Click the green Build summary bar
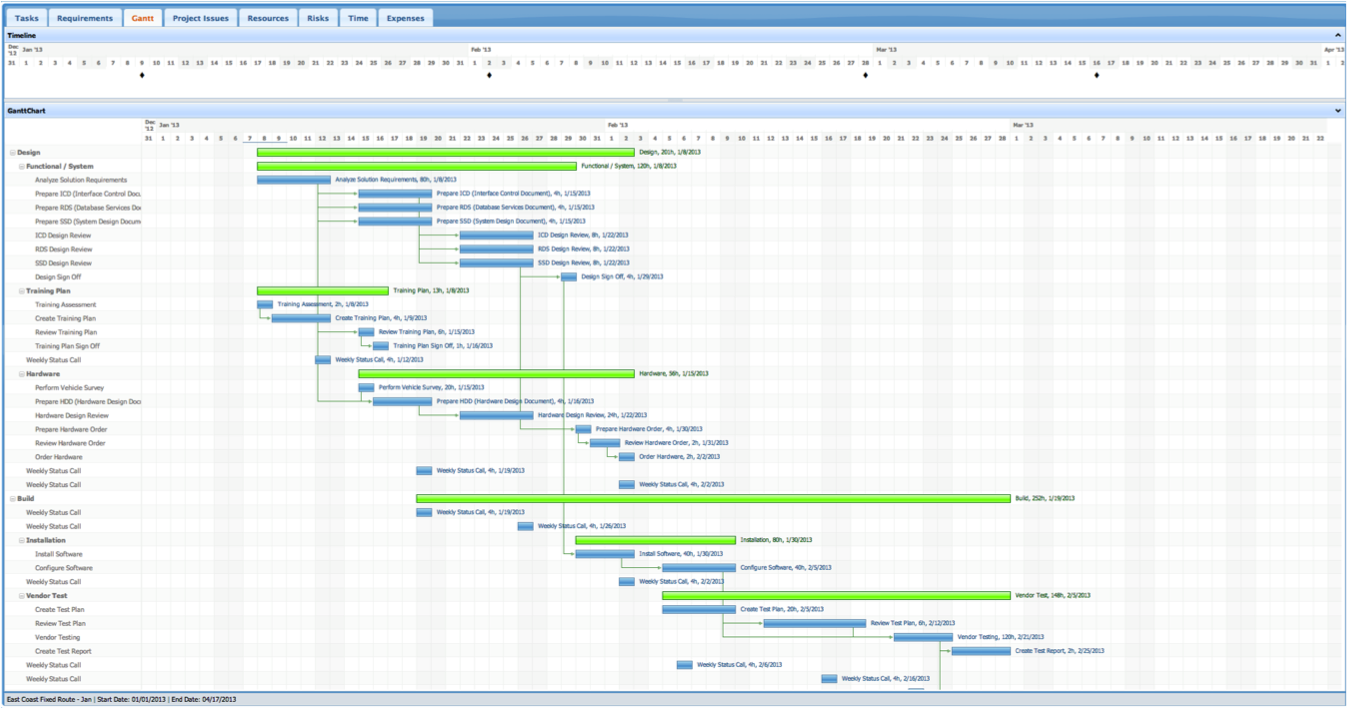The width and height of the screenshot is (1347, 709). coord(713,498)
